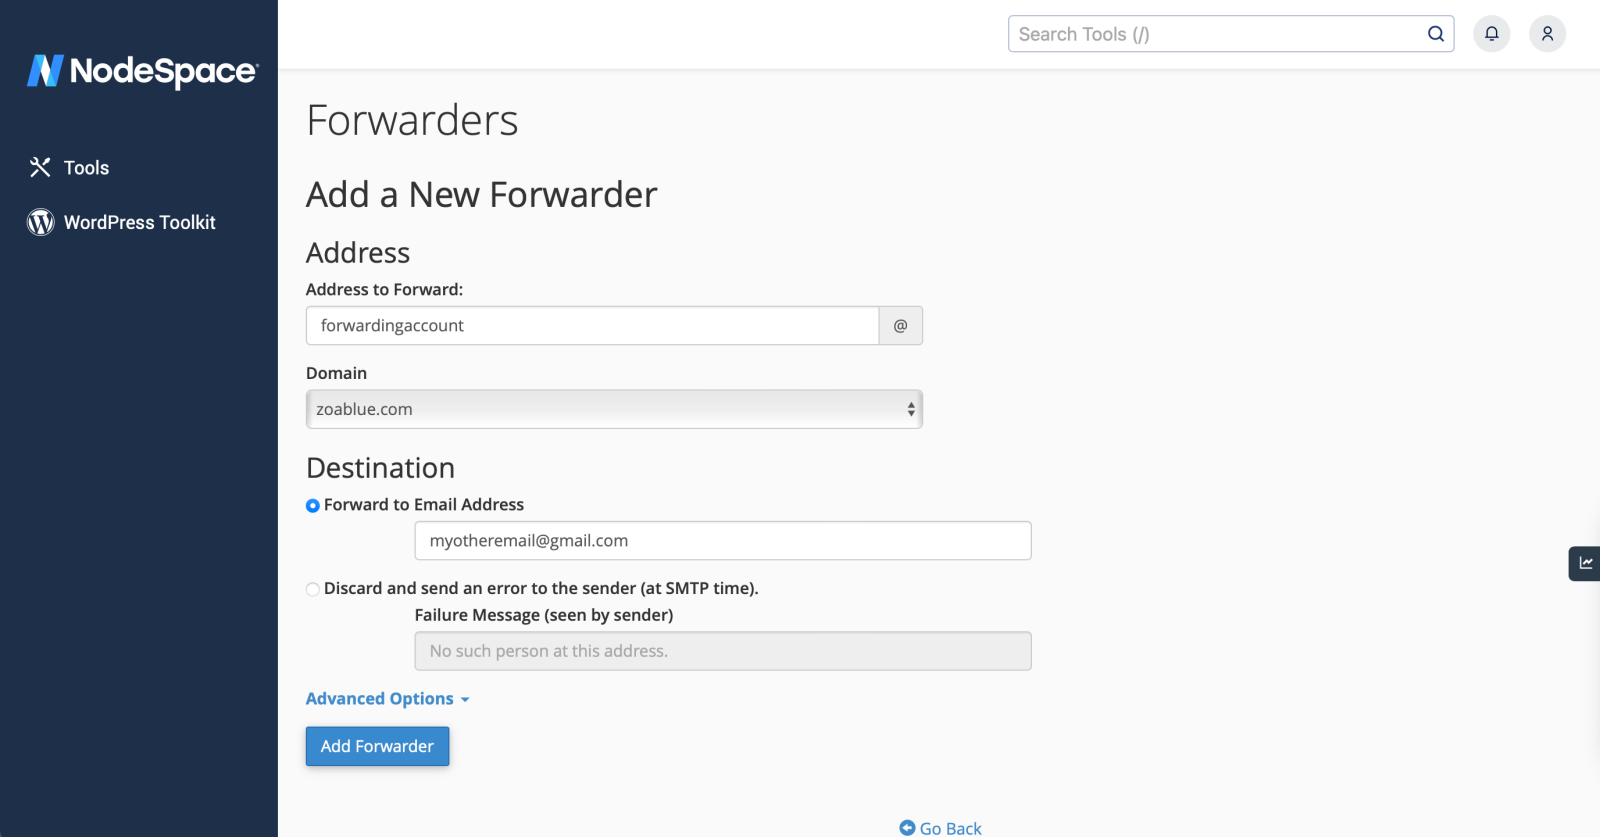Click the WordPress logo icon in sidebar
Viewport: 1600px width, 837px height.
(40, 222)
